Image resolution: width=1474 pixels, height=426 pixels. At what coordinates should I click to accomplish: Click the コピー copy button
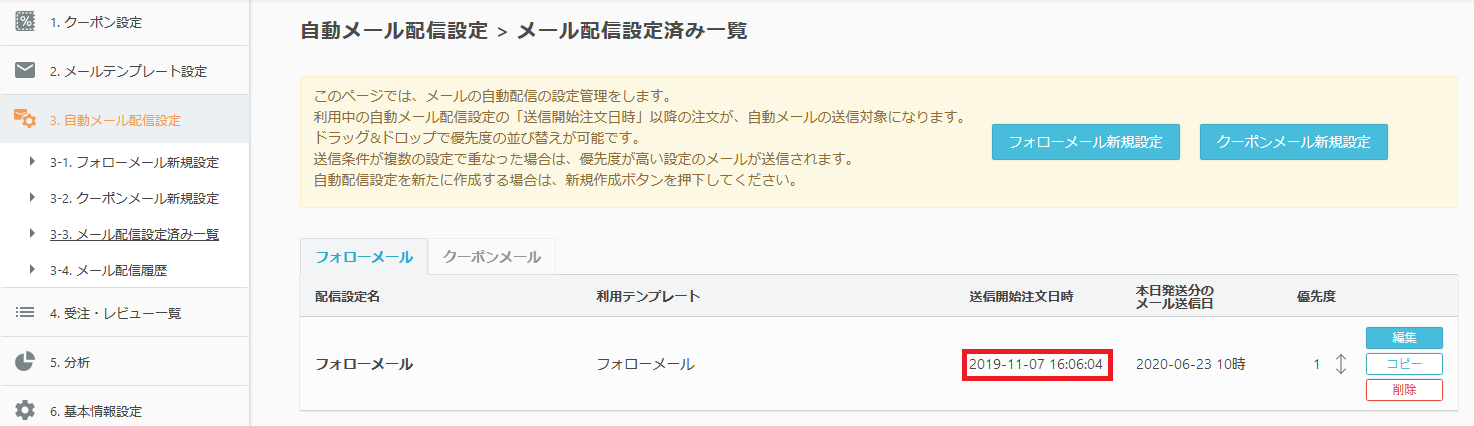pyautogui.click(x=1404, y=364)
